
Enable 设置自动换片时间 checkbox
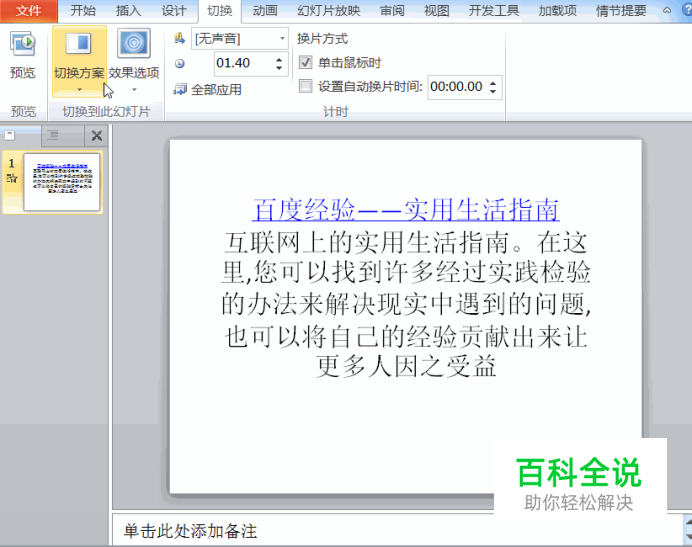tap(305, 86)
